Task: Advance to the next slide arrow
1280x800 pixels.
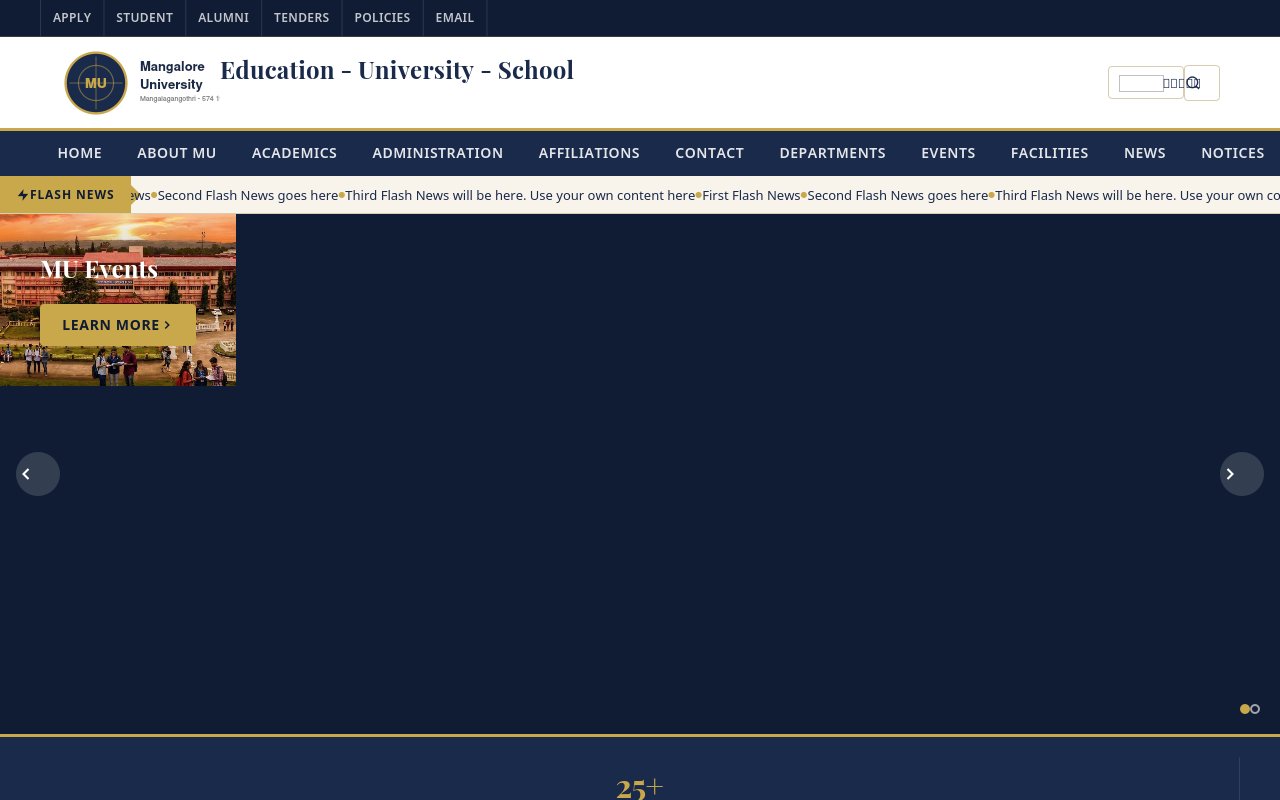Action: tap(1242, 474)
